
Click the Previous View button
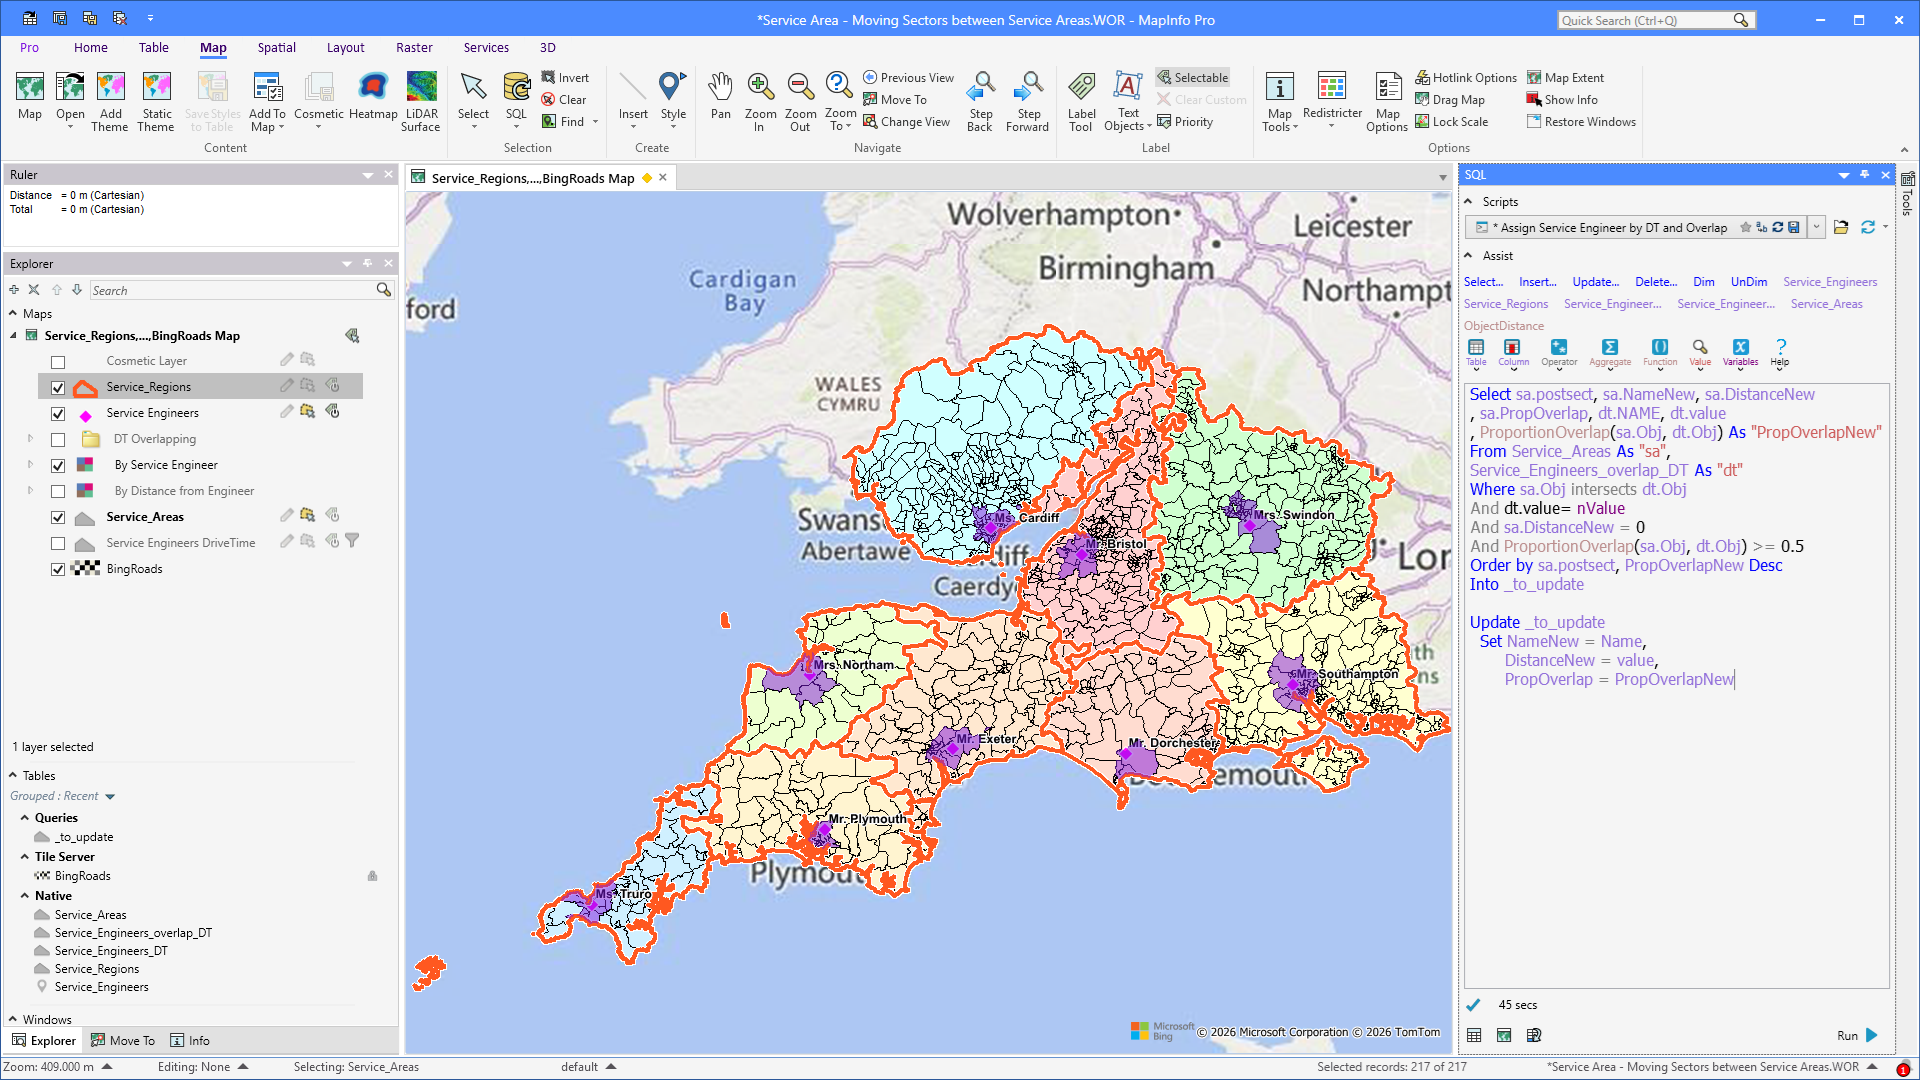pos(908,77)
